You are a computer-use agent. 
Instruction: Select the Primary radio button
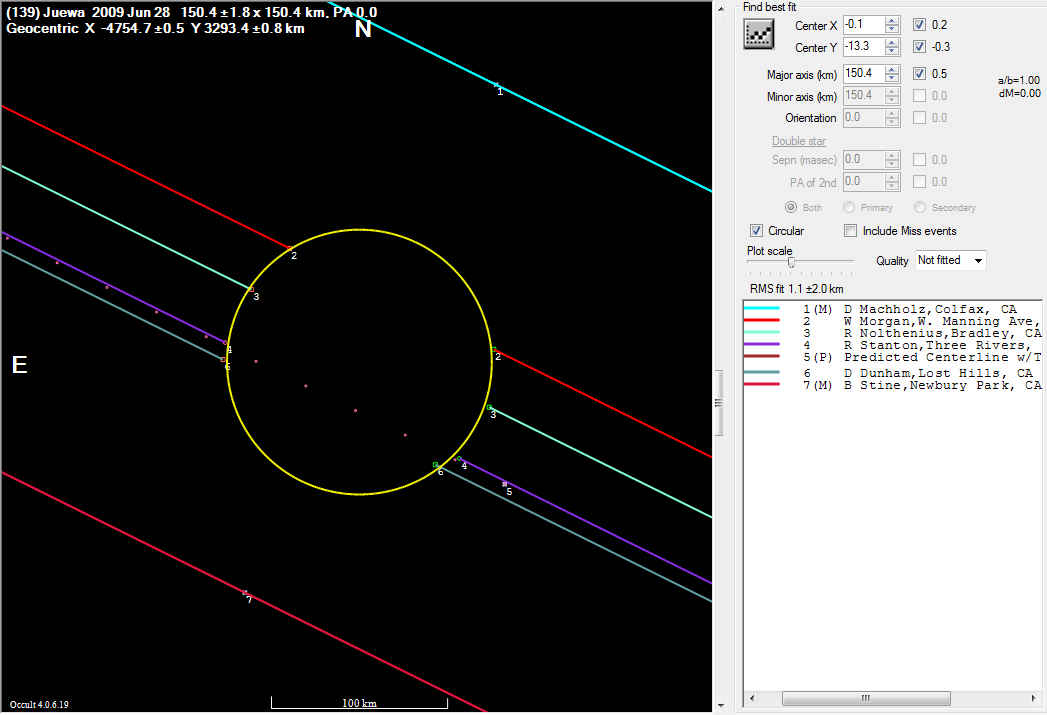[849, 207]
